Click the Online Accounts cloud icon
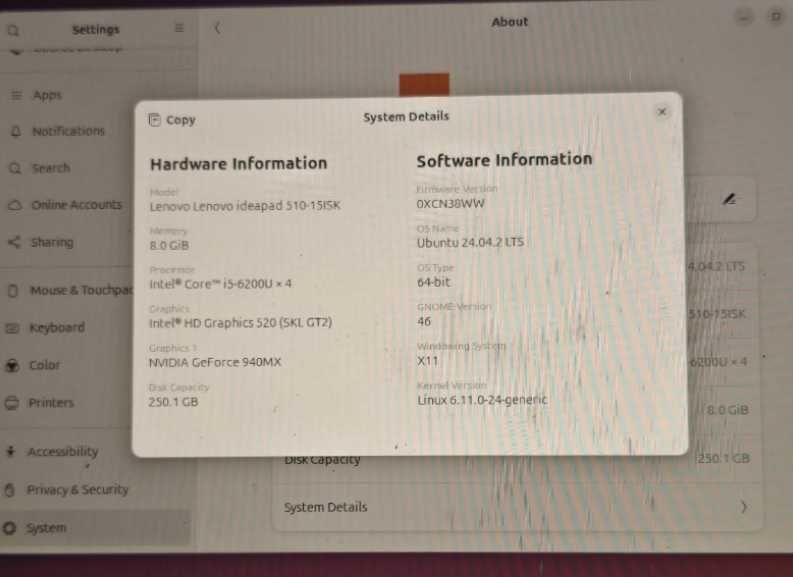Viewport: 793px width, 577px height. click(15, 205)
